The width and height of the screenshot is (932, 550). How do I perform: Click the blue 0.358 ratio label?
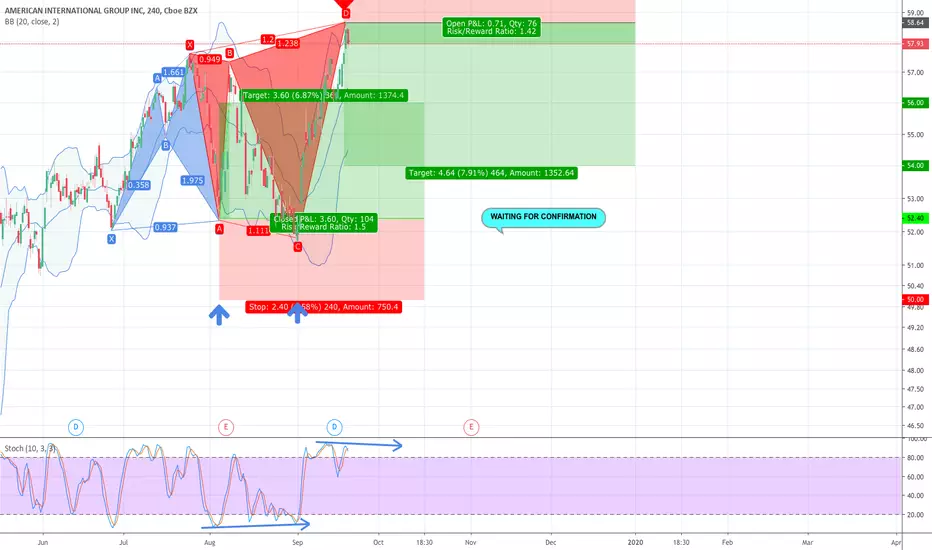(x=138, y=185)
